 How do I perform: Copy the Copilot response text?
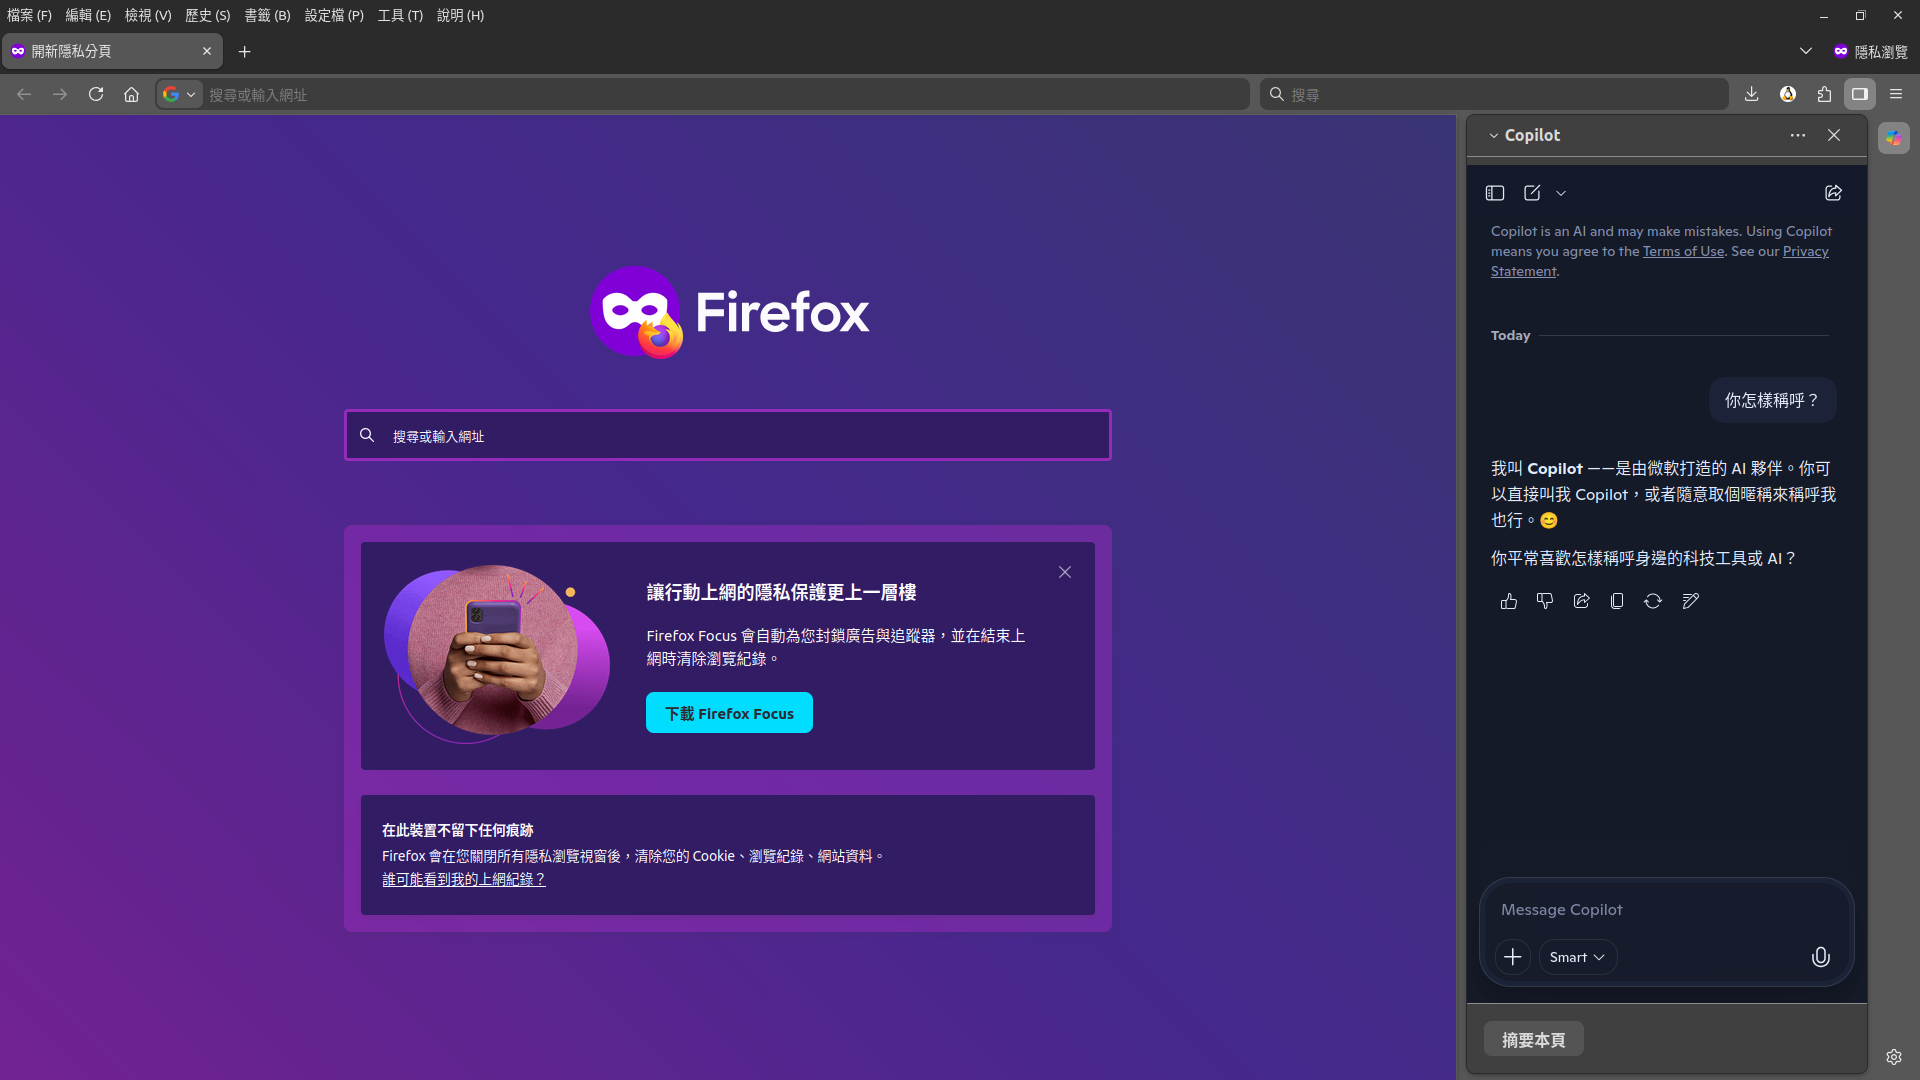point(1617,601)
